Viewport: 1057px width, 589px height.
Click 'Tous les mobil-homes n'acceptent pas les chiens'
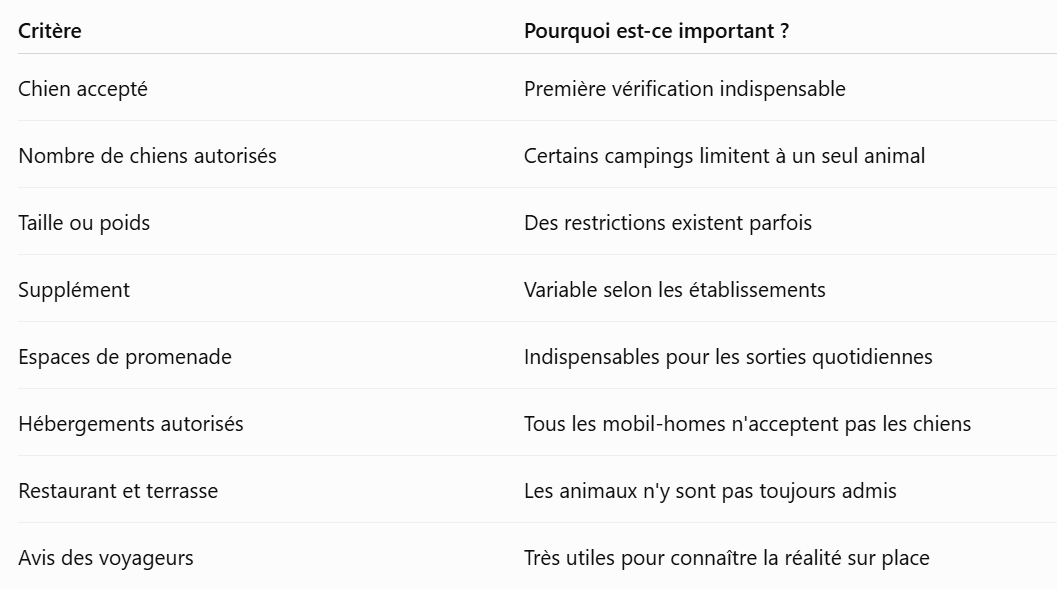click(x=747, y=424)
